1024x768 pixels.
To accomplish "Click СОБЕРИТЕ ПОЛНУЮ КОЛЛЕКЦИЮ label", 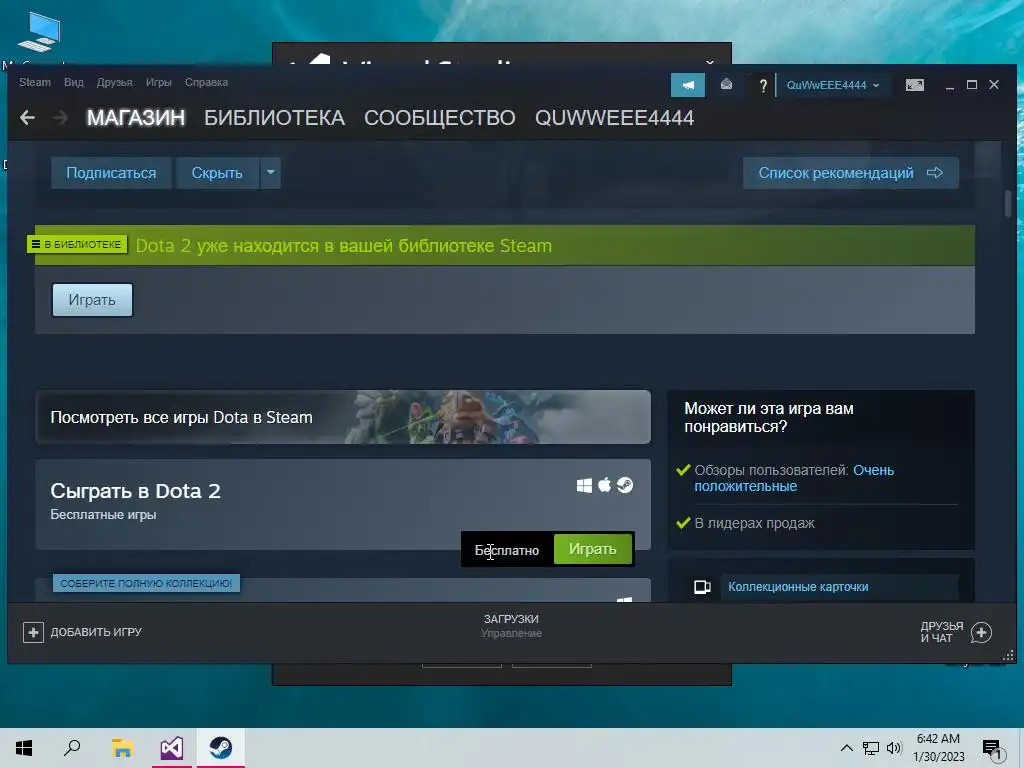I will coord(146,583).
